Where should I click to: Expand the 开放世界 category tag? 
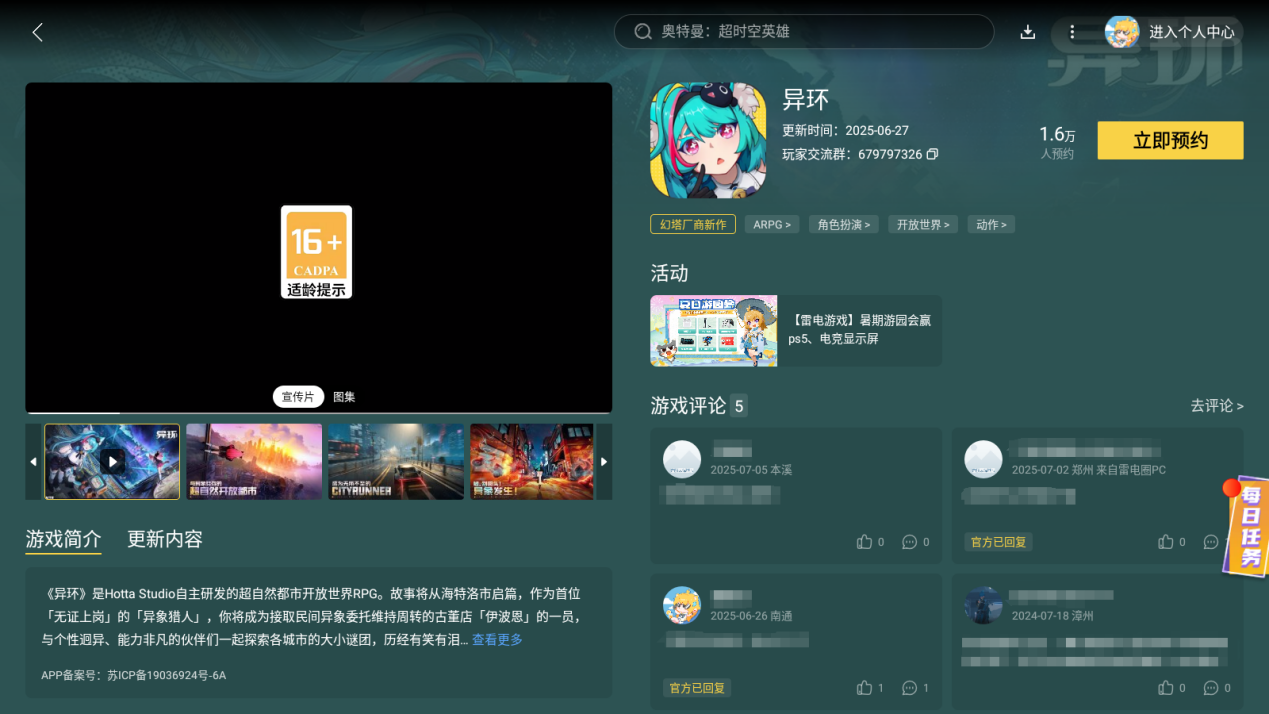(922, 224)
